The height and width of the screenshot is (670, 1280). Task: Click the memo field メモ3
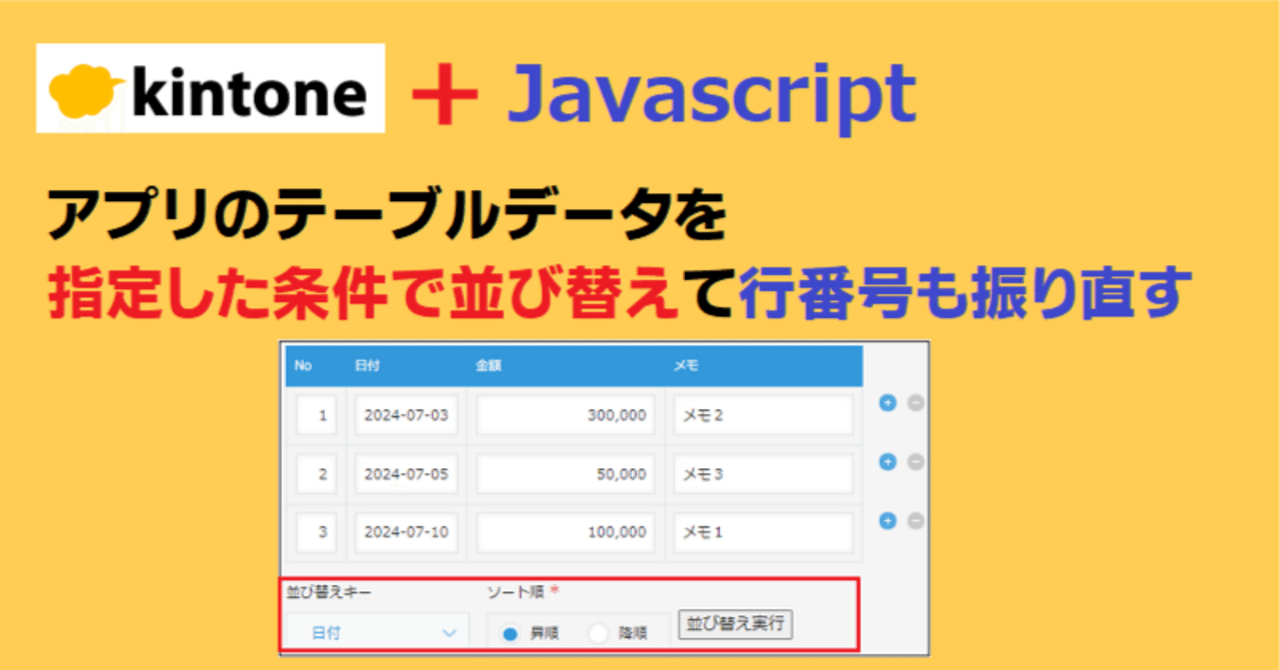pos(763,474)
